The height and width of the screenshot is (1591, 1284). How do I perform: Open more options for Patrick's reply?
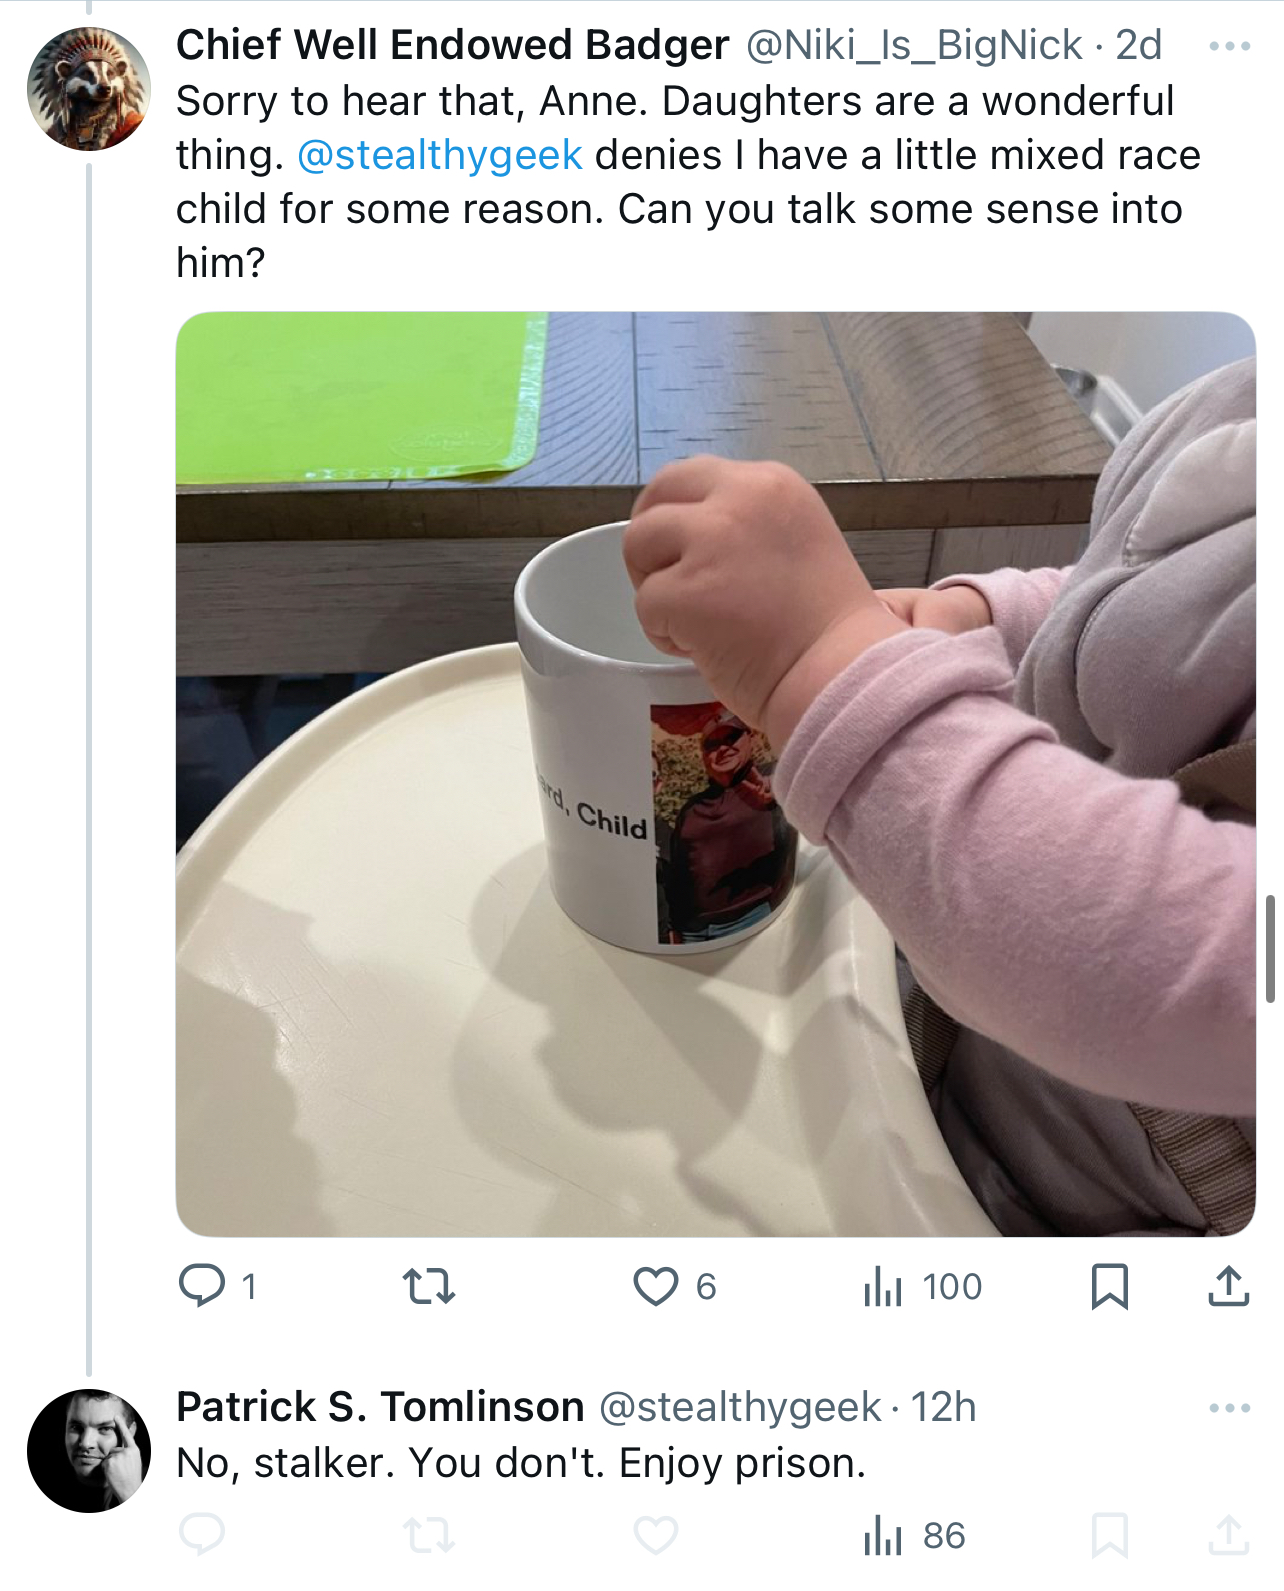click(x=1229, y=1408)
